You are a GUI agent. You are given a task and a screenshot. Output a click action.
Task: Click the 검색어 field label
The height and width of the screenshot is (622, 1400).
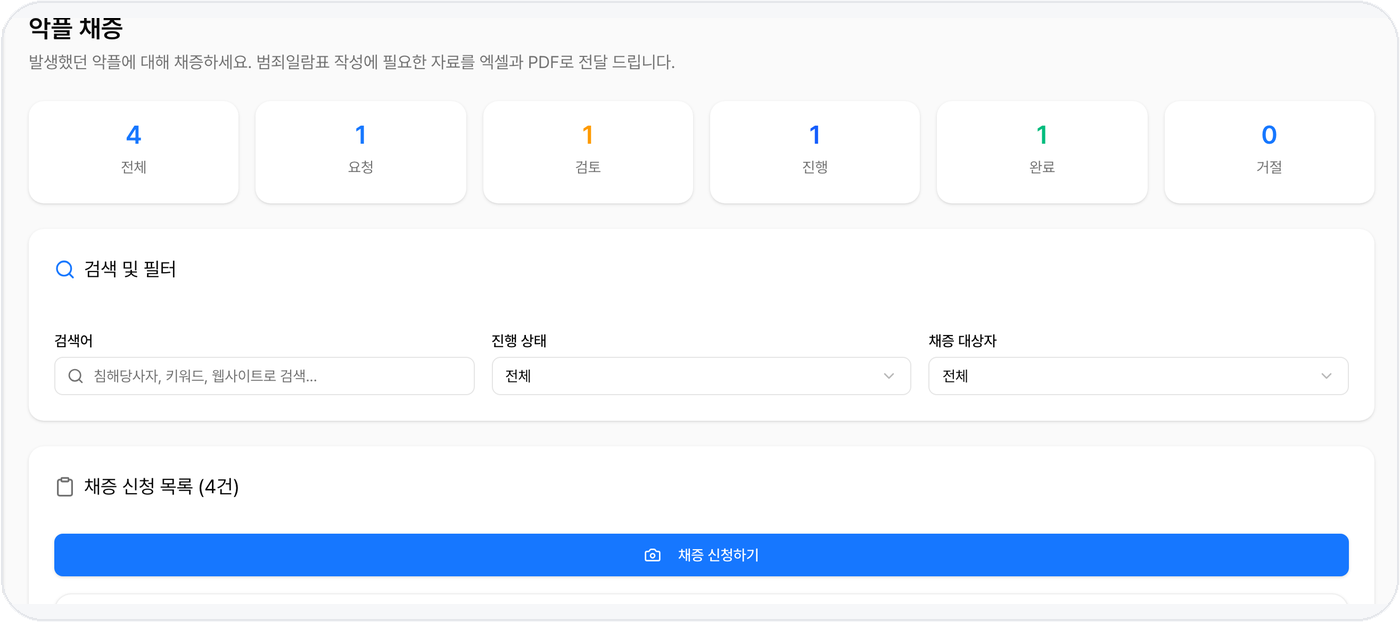(x=74, y=341)
